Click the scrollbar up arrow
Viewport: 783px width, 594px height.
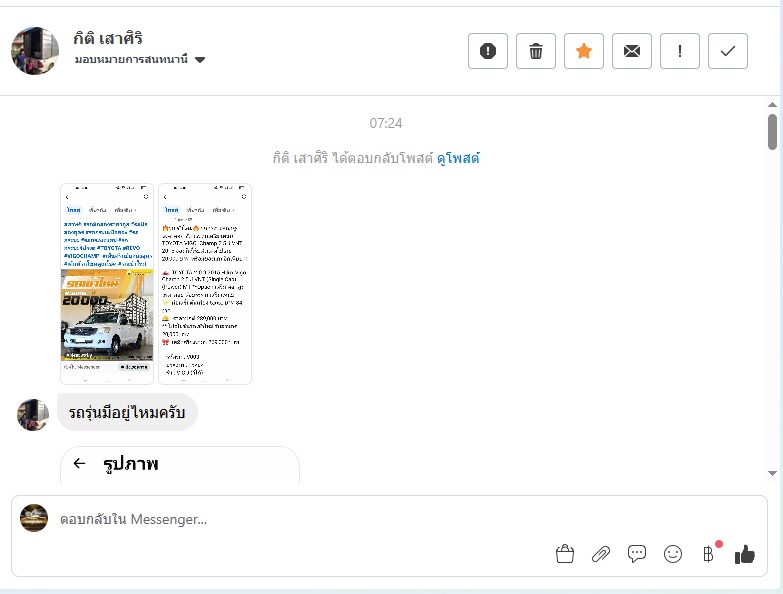(x=773, y=105)
